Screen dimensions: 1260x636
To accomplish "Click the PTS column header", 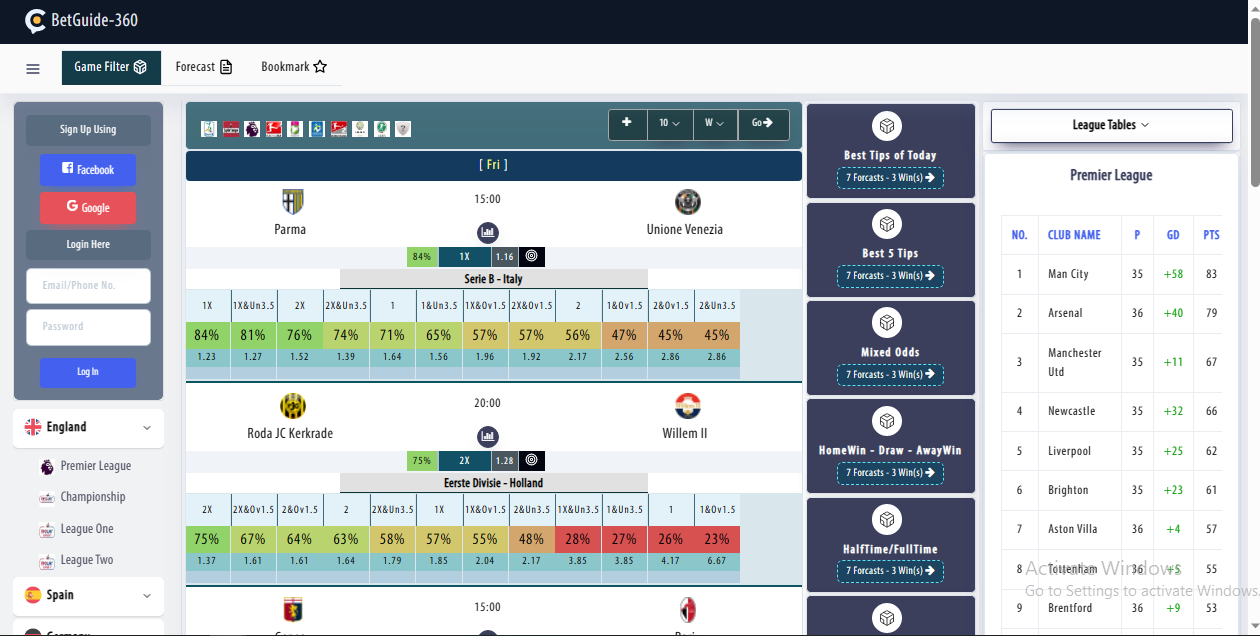I will (1211, 235).
